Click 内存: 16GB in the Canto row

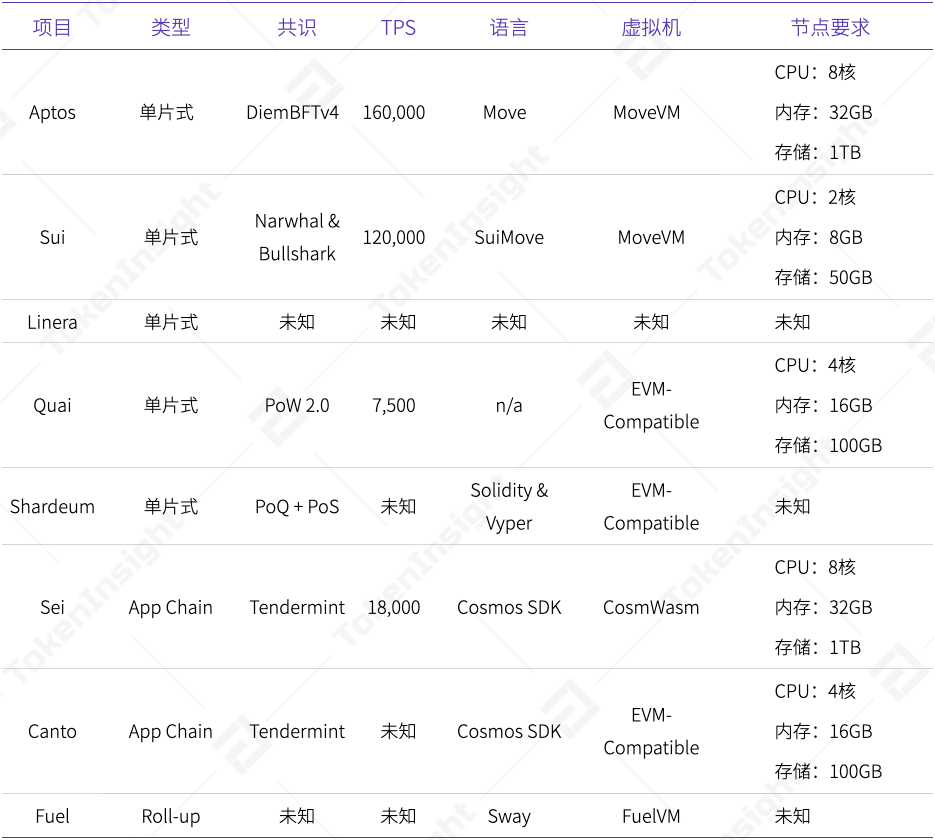(x=823, y=731)
